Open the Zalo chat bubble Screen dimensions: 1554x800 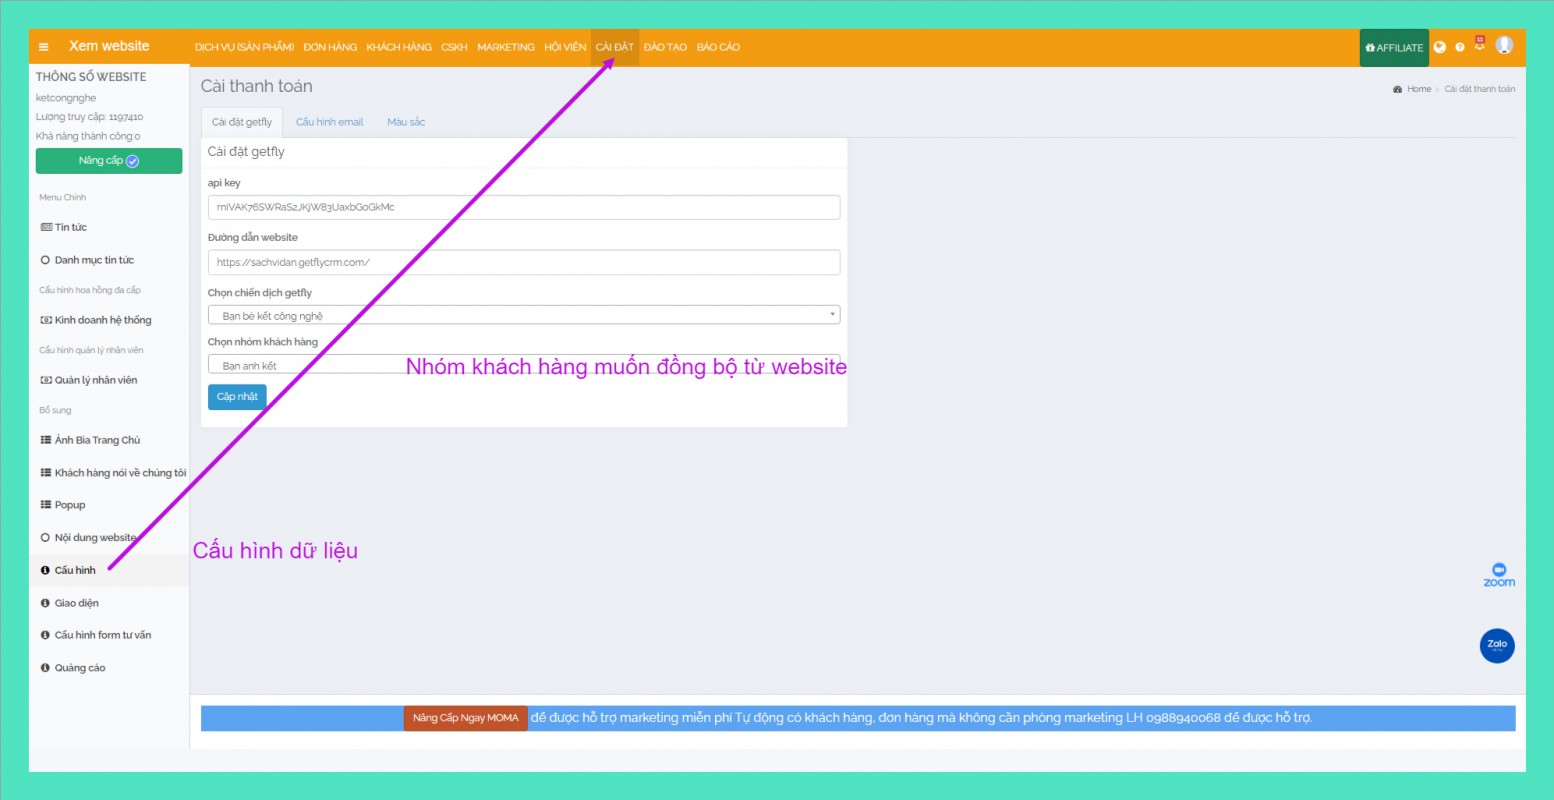tap(1496, 645)
